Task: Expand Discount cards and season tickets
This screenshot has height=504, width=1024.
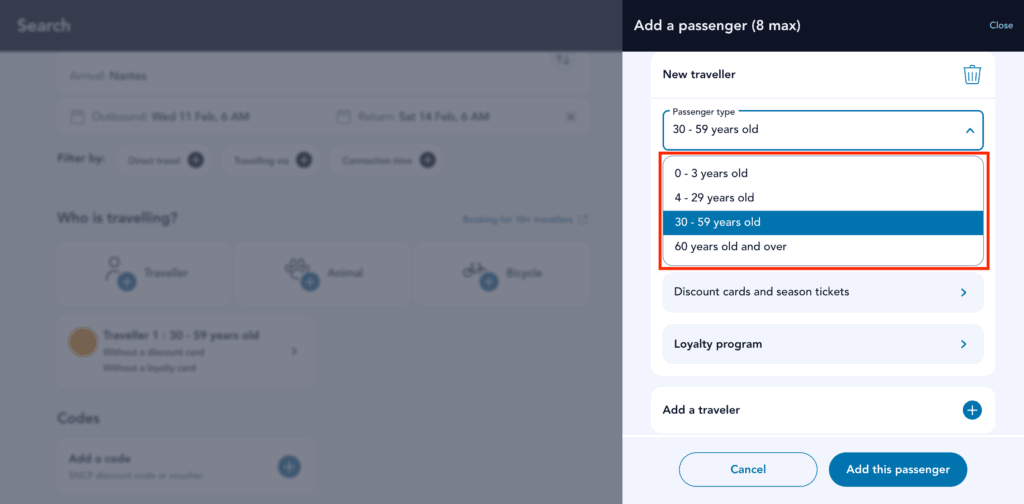Action: tap(822, 292)
